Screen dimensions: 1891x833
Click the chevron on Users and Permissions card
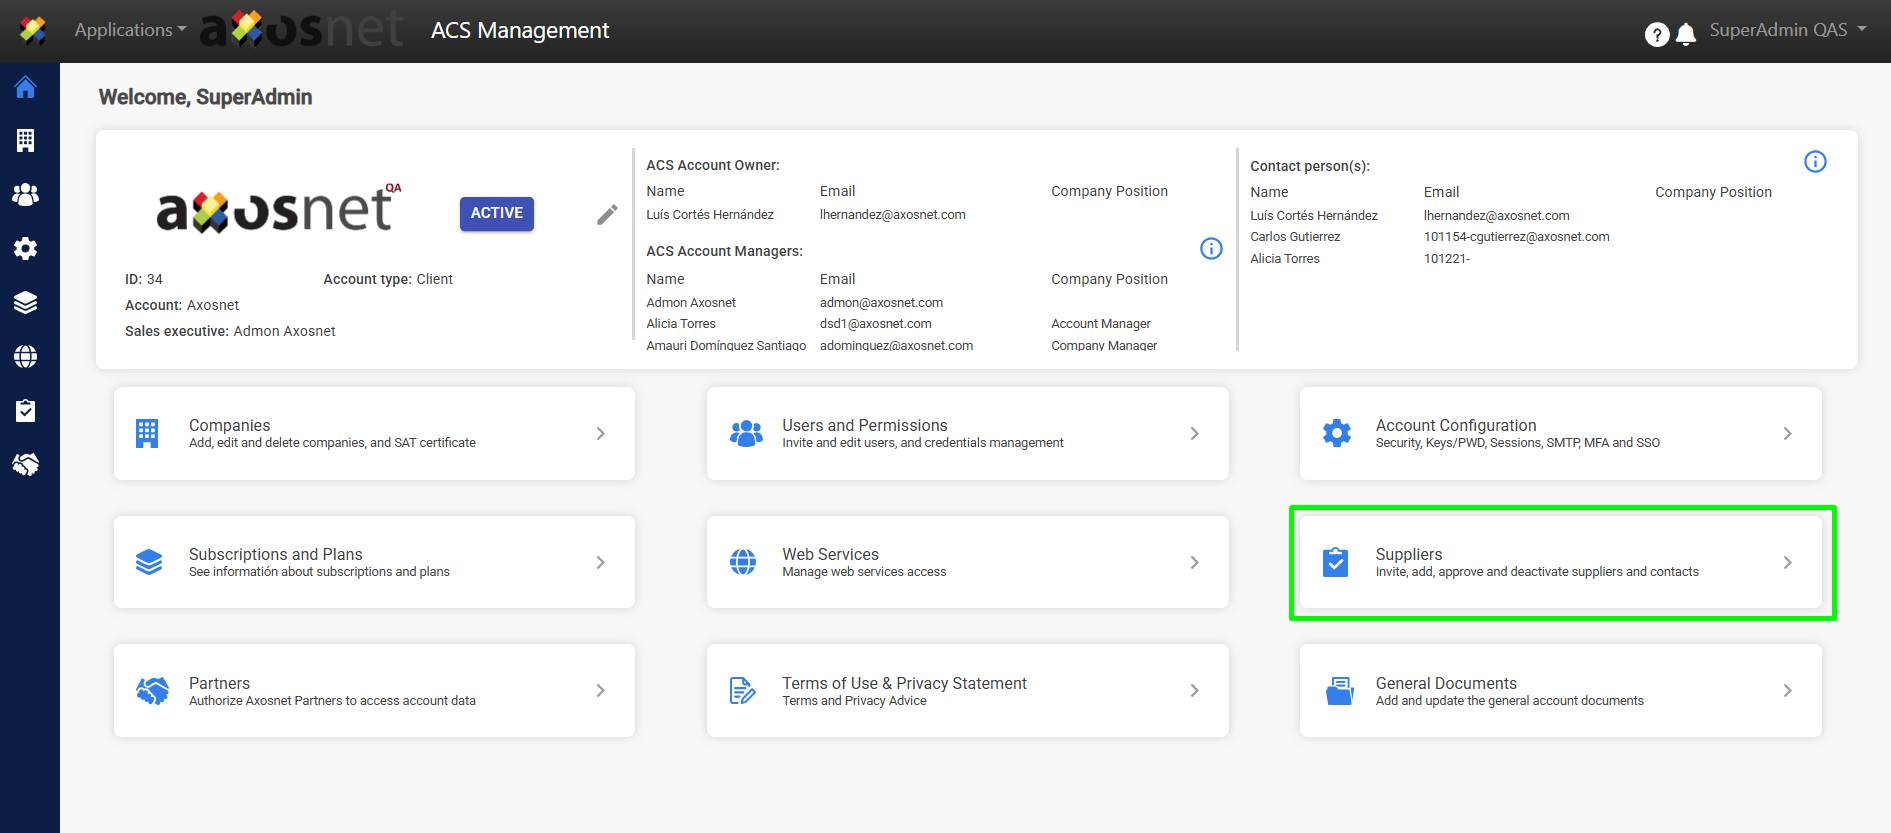coord(1194,433)
